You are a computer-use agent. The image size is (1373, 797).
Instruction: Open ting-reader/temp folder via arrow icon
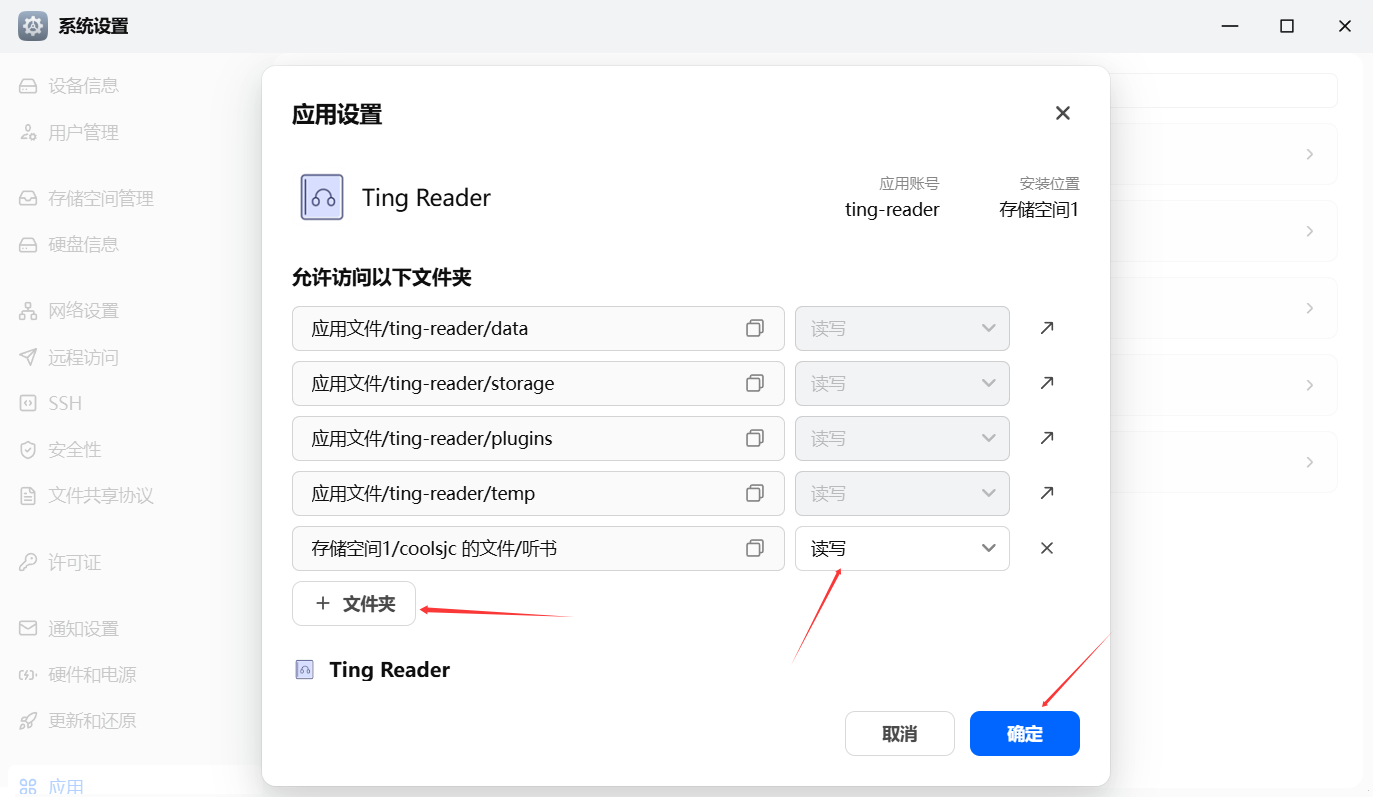[x=1047, y=493]
